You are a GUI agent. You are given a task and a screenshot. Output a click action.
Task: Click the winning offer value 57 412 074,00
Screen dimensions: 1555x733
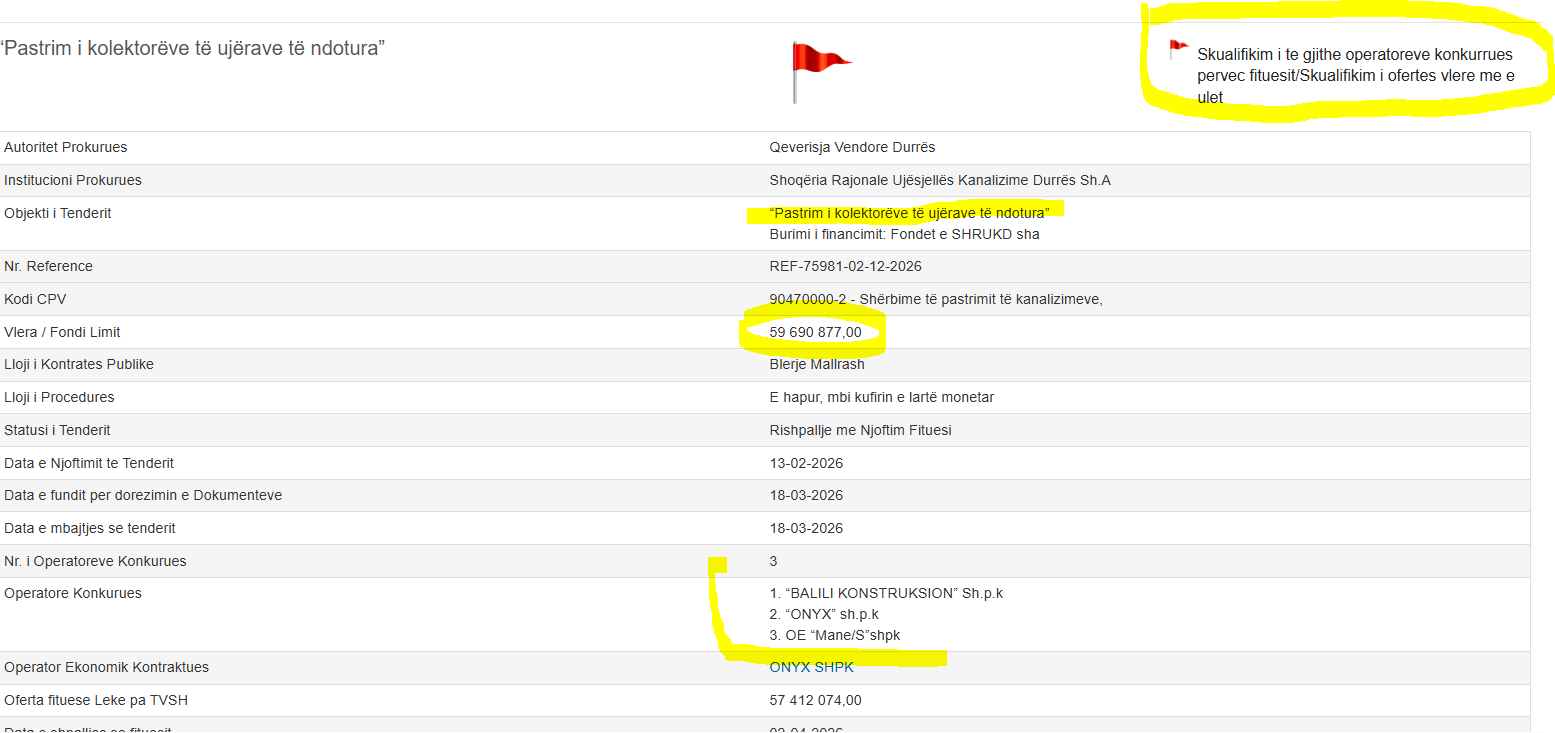(815, 700)
